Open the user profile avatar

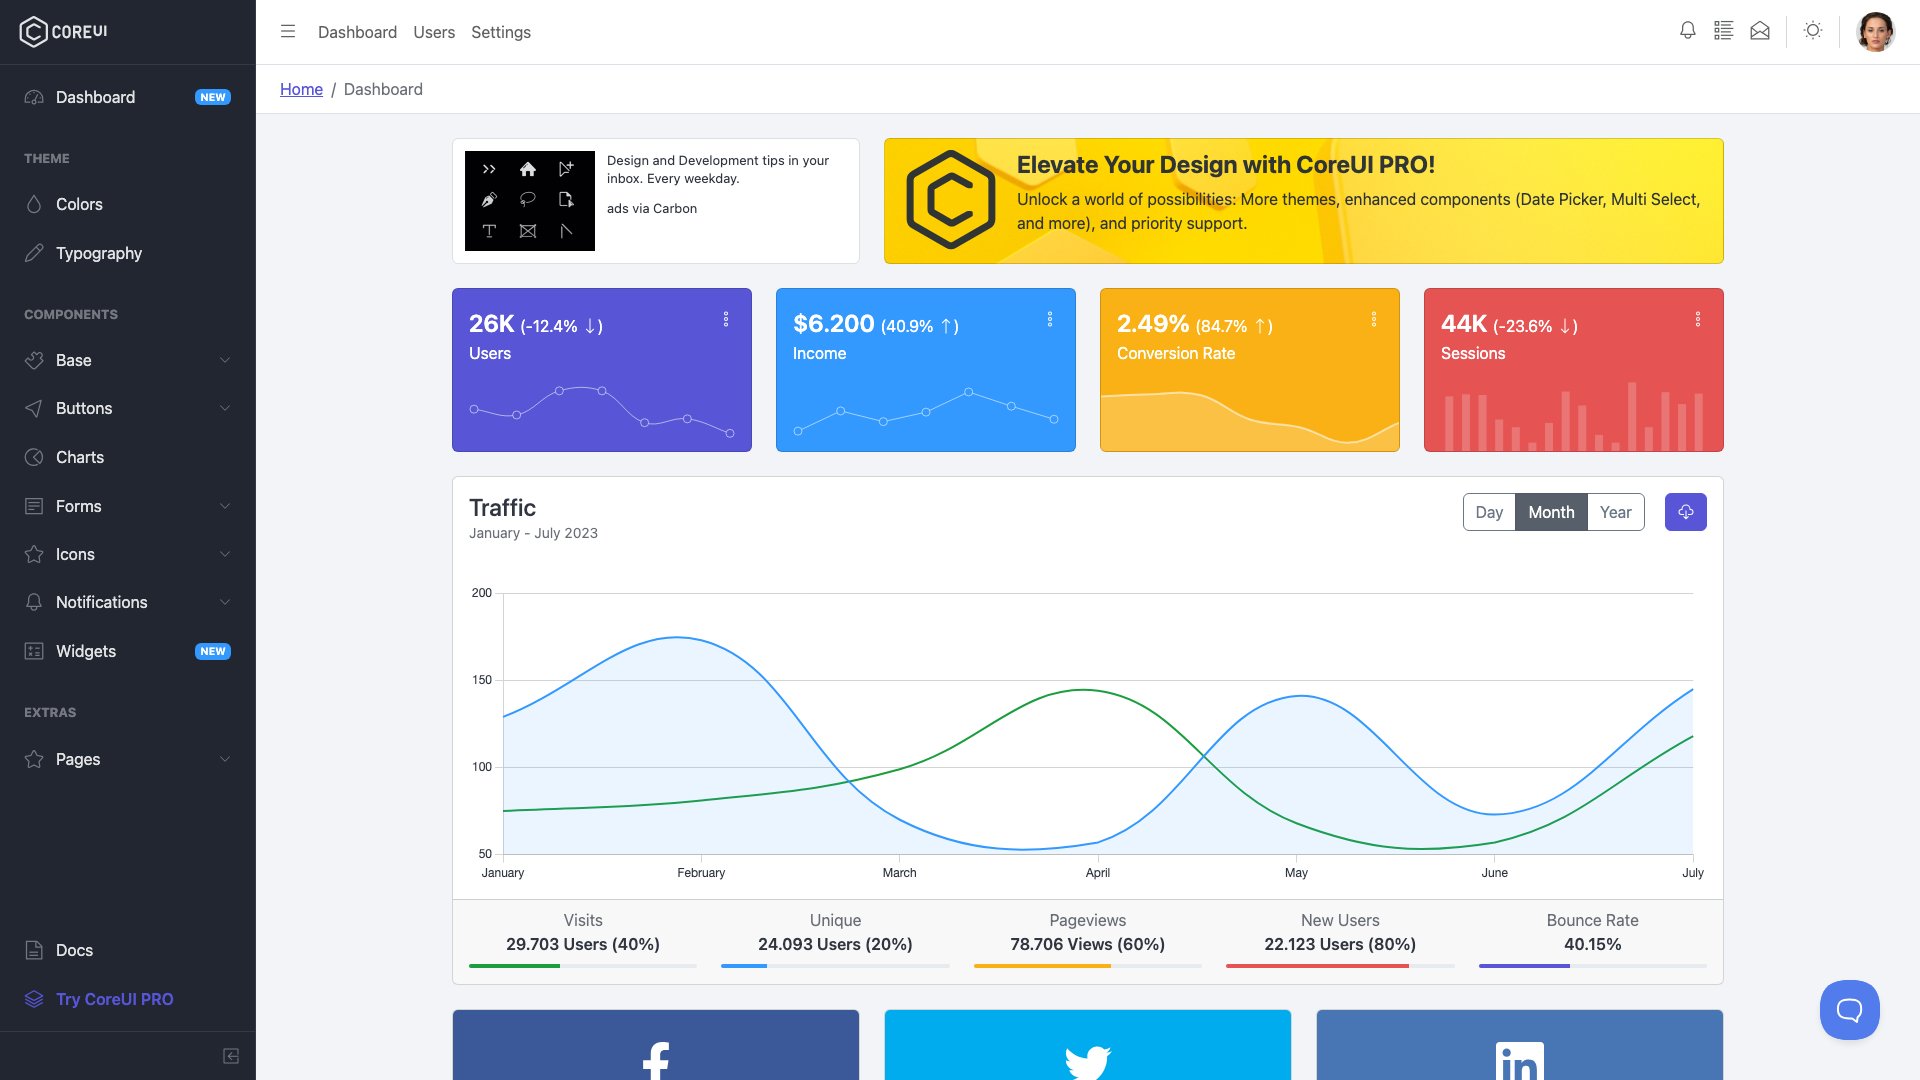pyautogui.click(x=1877, y=31)
